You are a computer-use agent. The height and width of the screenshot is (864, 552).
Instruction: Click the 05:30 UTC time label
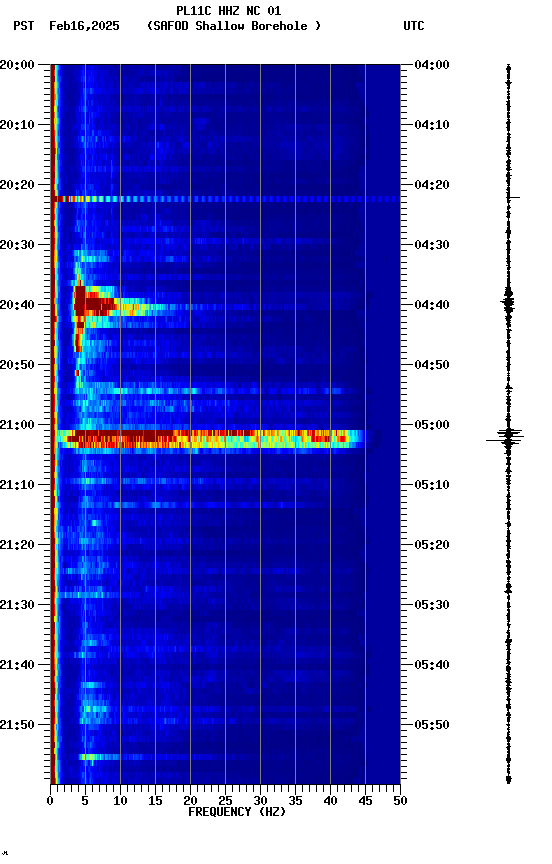[x=432, y=605]
